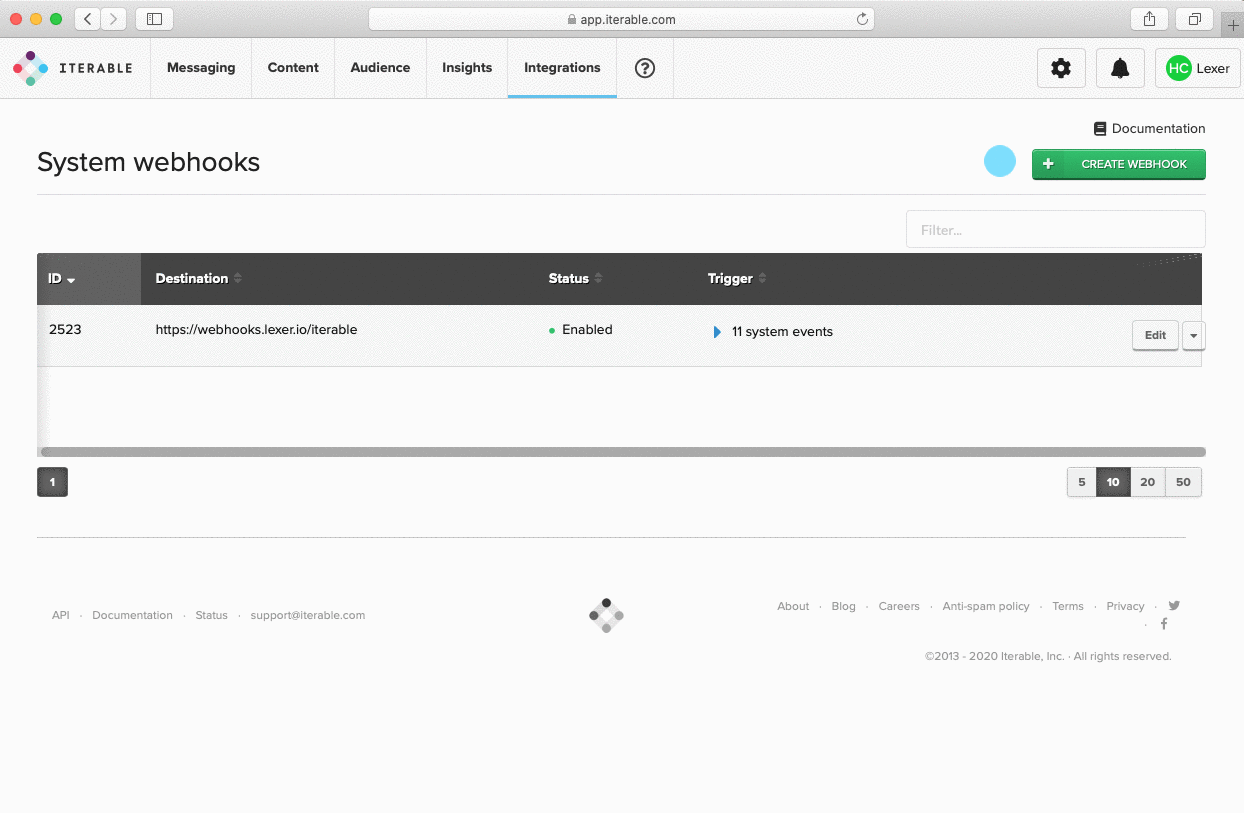Open the Audience menu

(380, 68)
